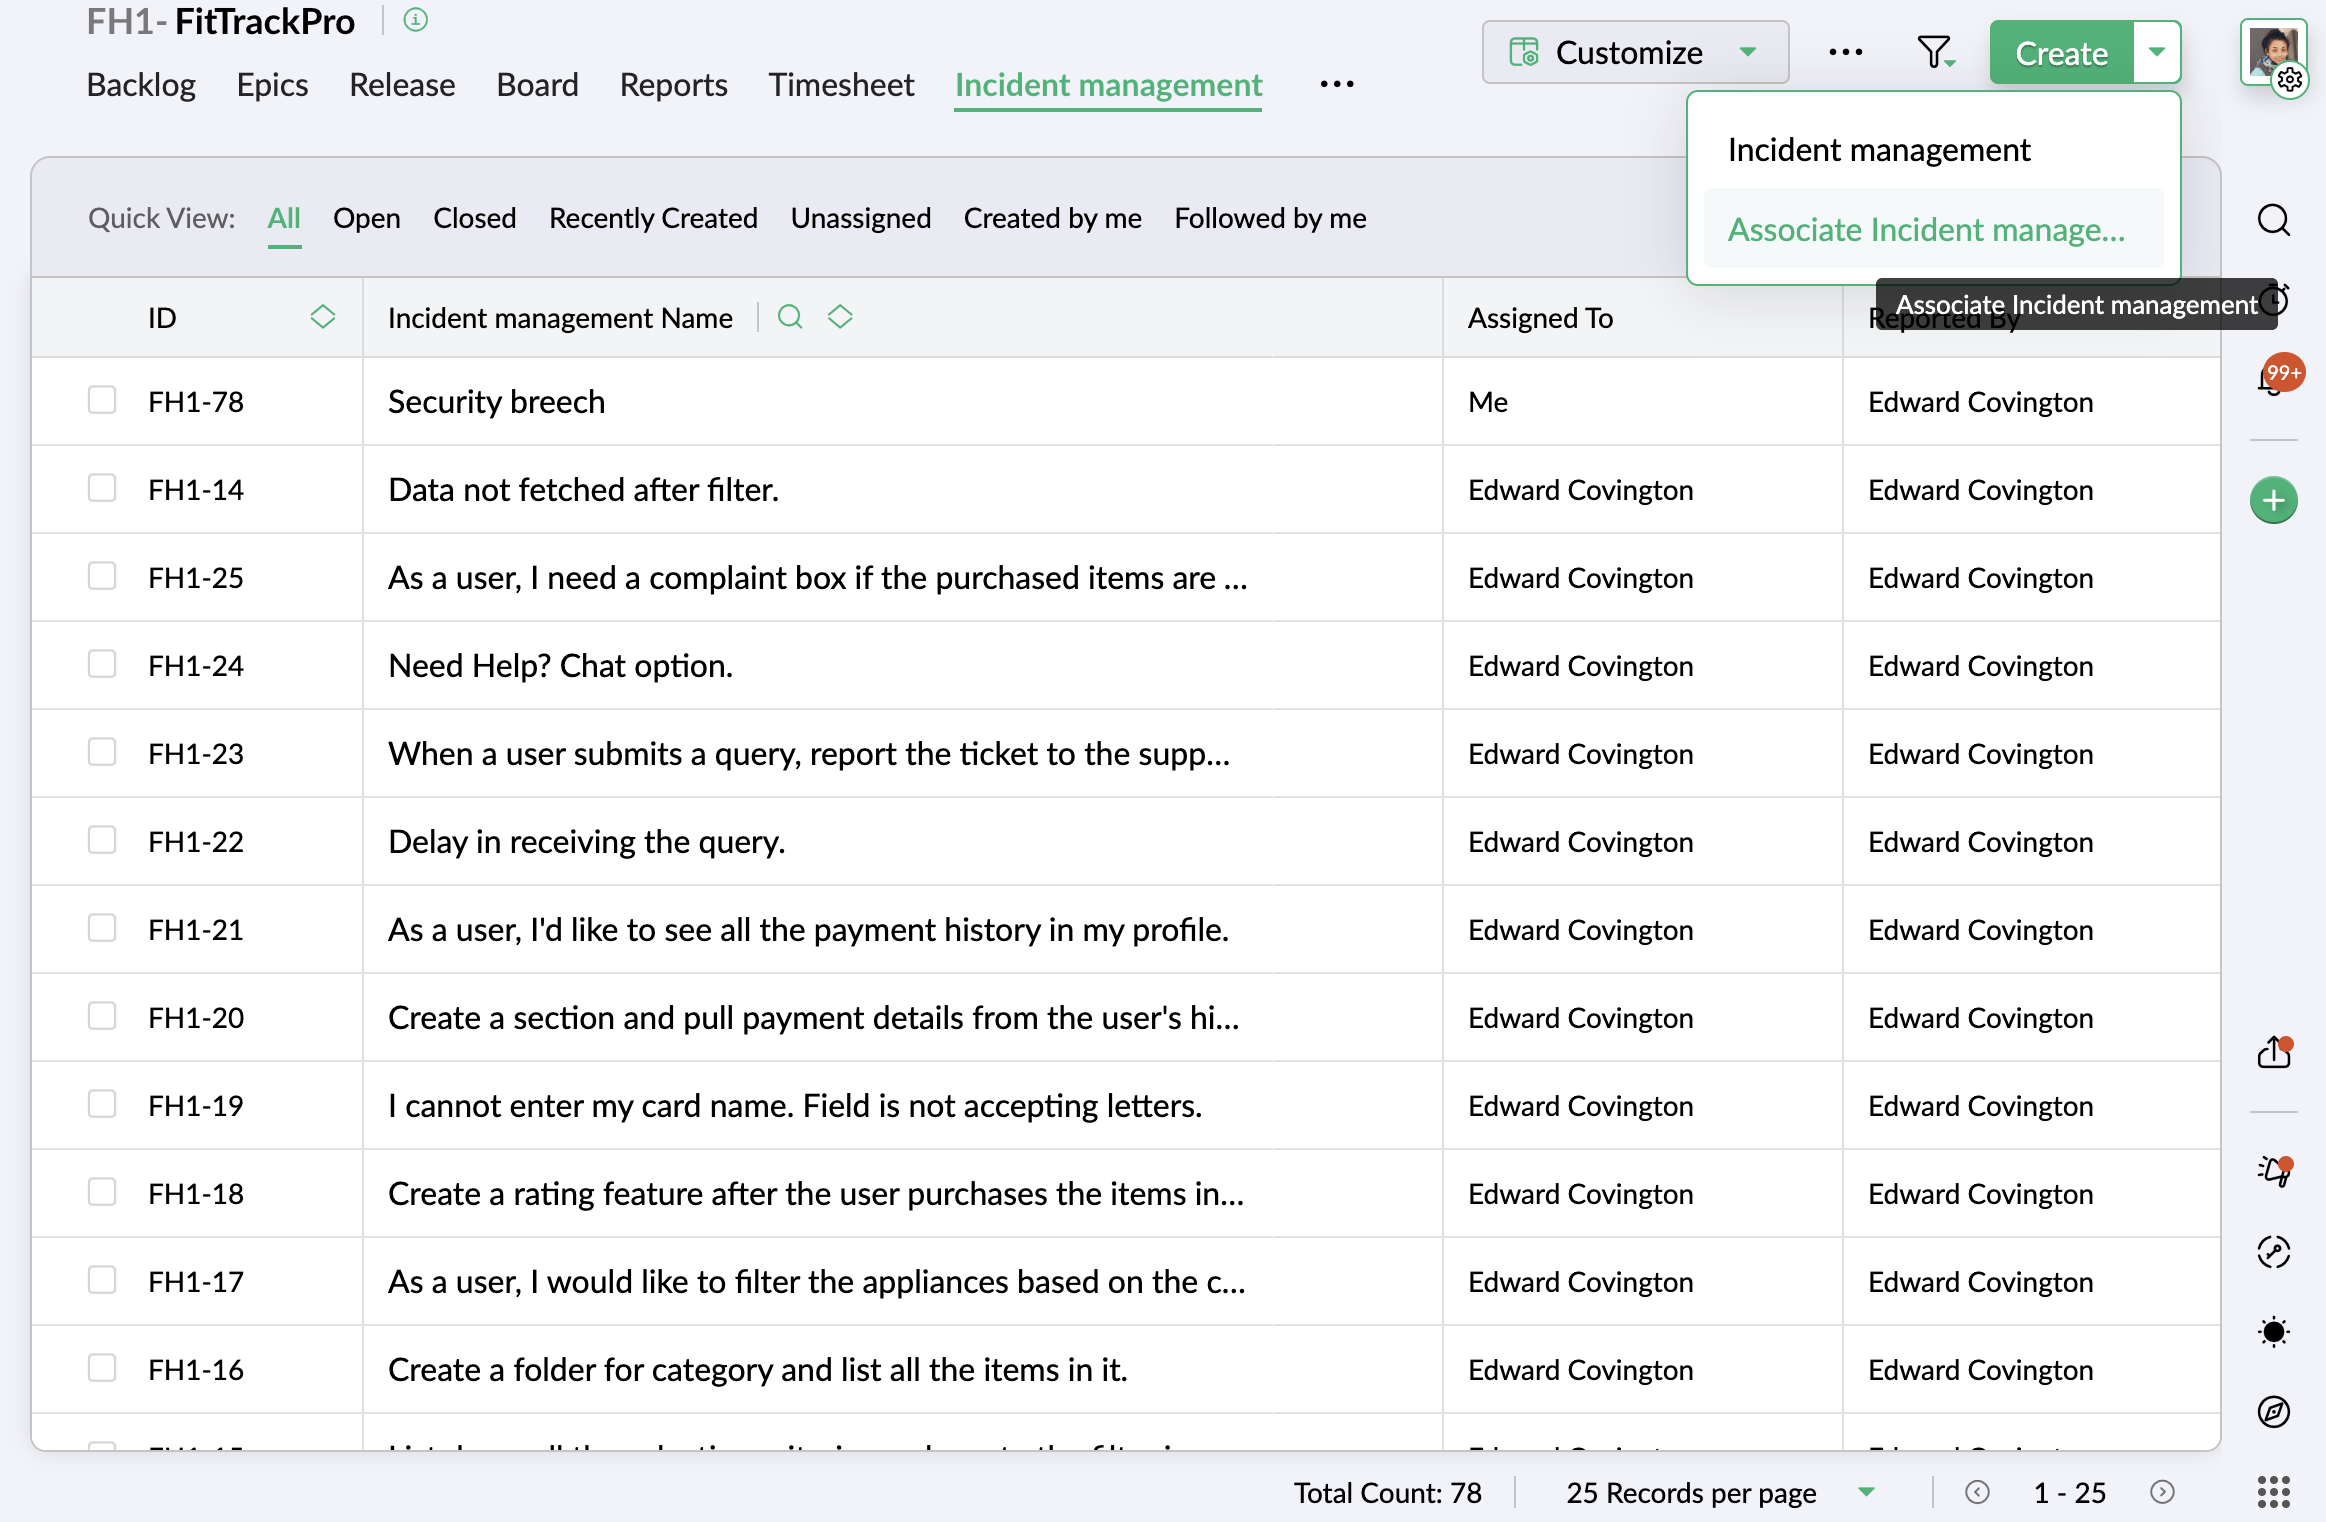The width and height of the screenshot is (2326, 1522).
Task: Click the compass icon in right sidebar
Action: click(x=2273, y=1412)
